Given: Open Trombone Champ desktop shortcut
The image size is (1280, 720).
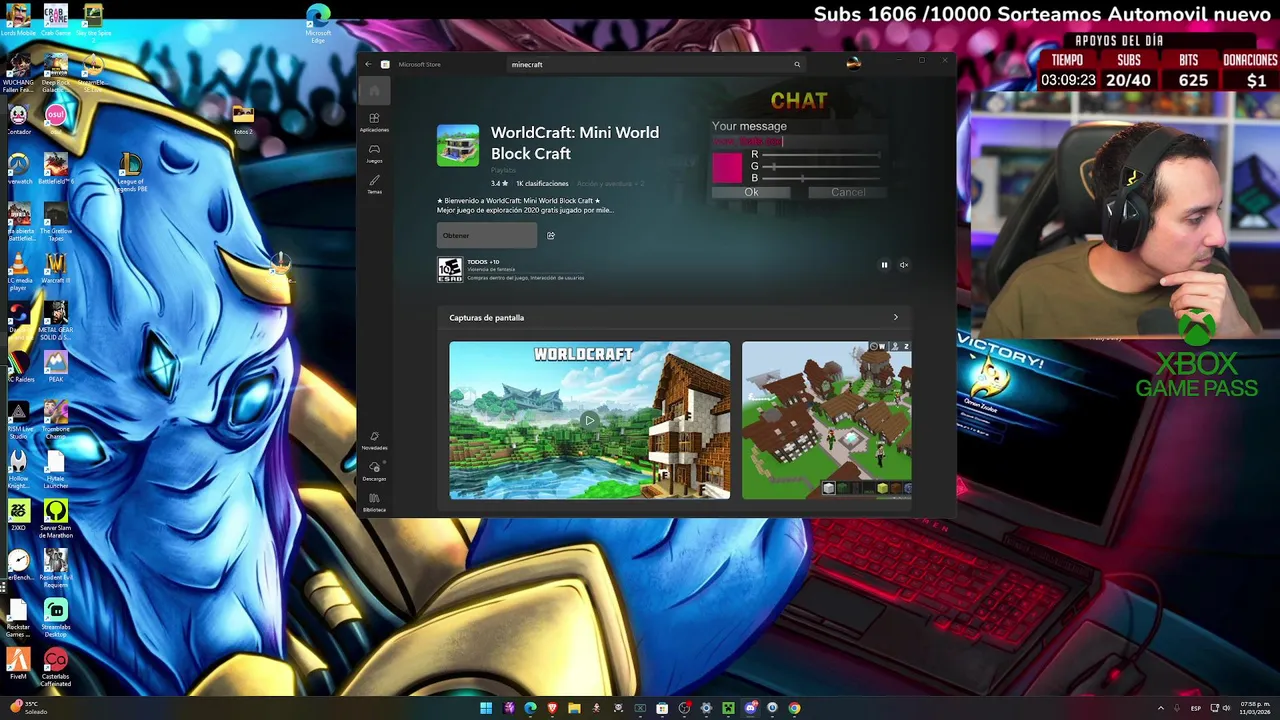Looking at the screenshot, I should coord(56,420).
